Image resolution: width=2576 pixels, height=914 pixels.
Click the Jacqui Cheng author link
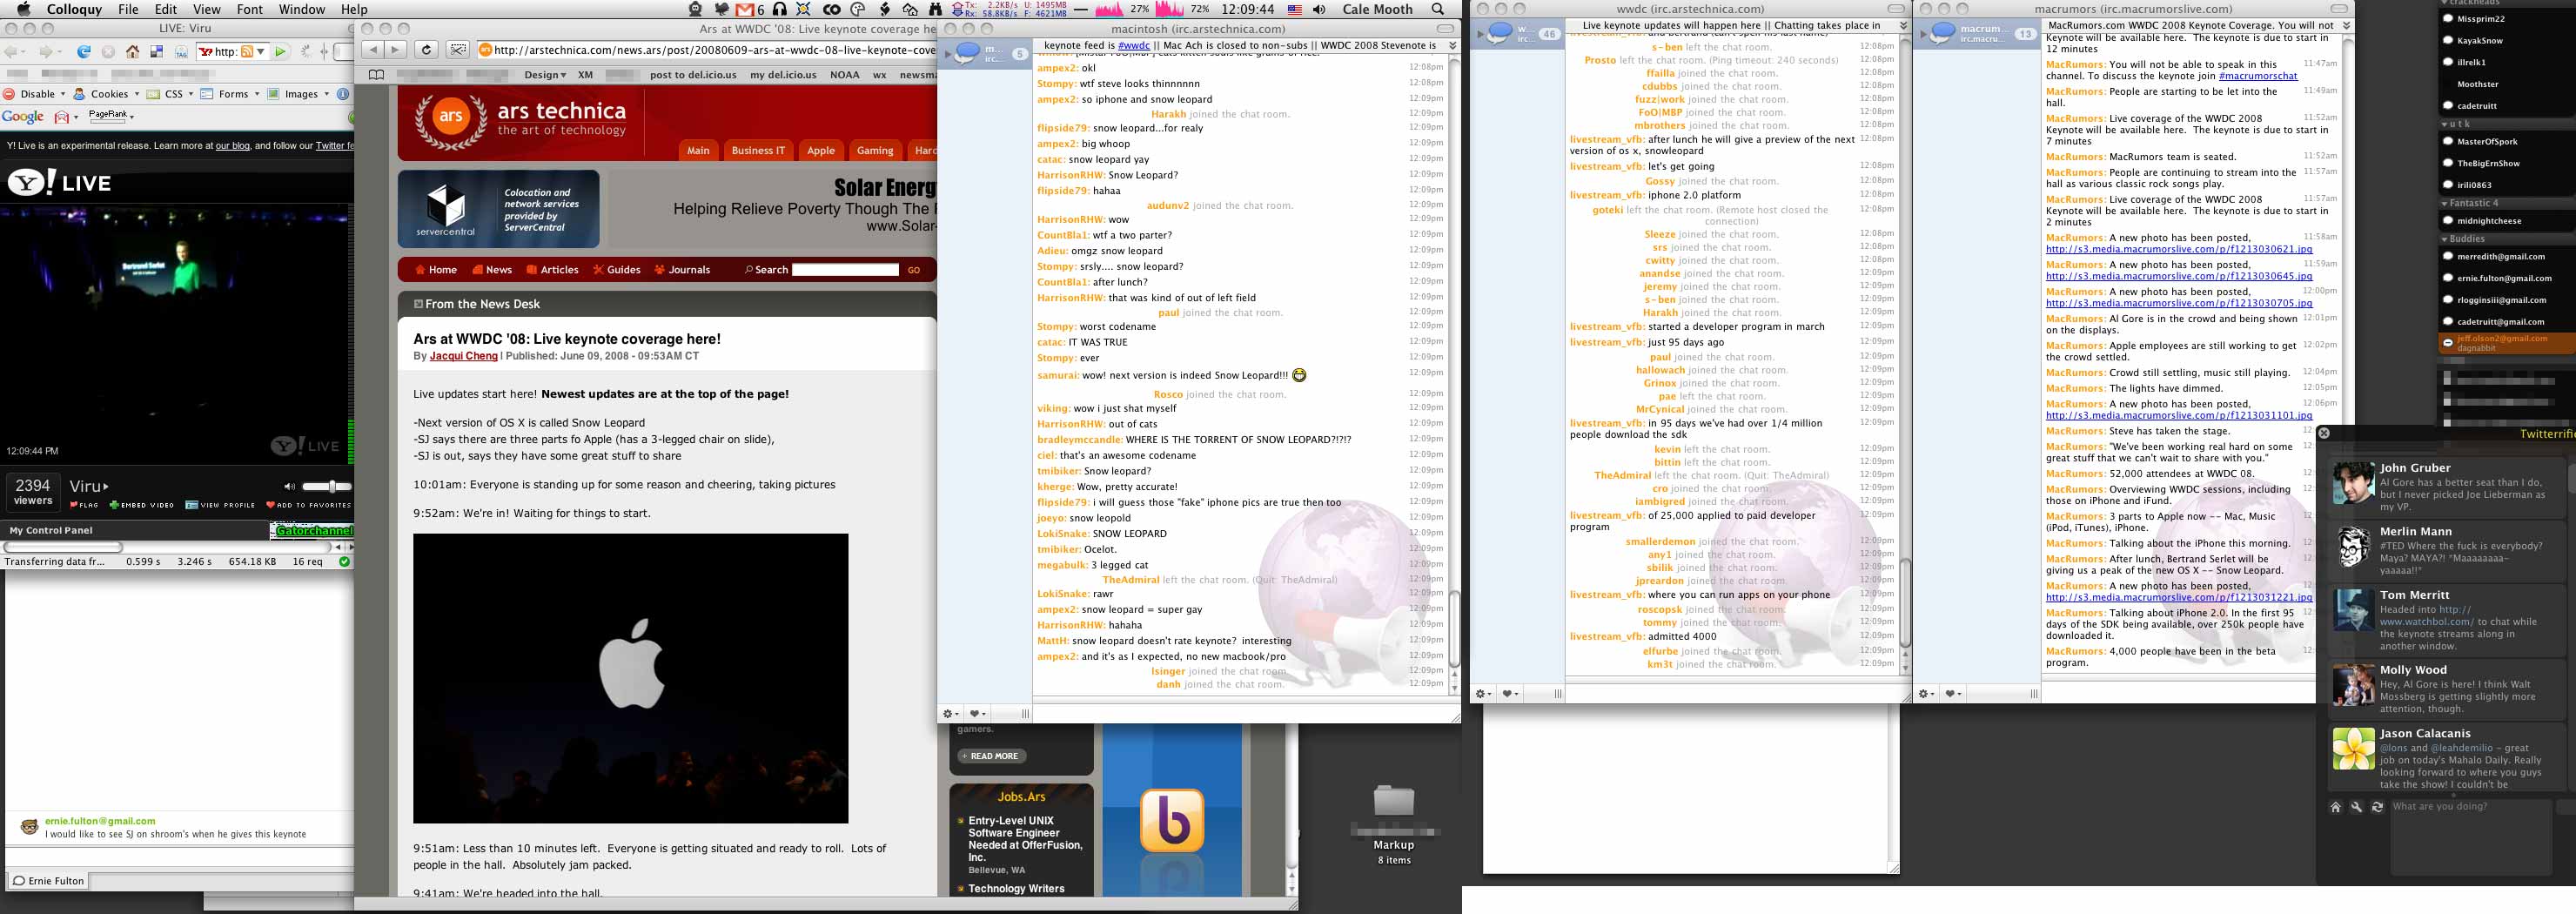click(x=463, y=356)
